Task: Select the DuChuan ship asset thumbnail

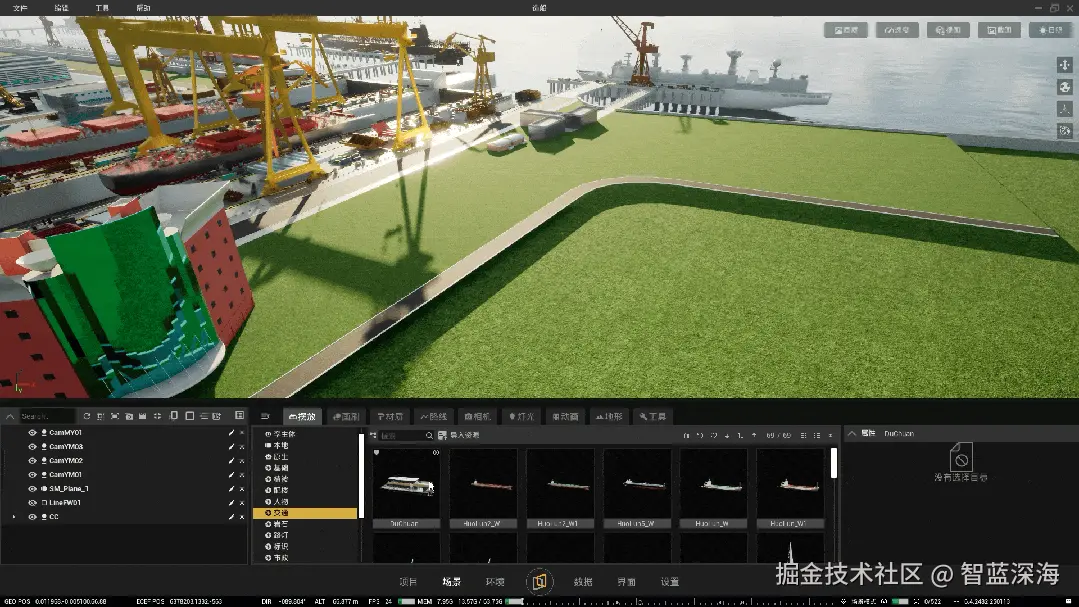Action: click(x=407, y=485)
